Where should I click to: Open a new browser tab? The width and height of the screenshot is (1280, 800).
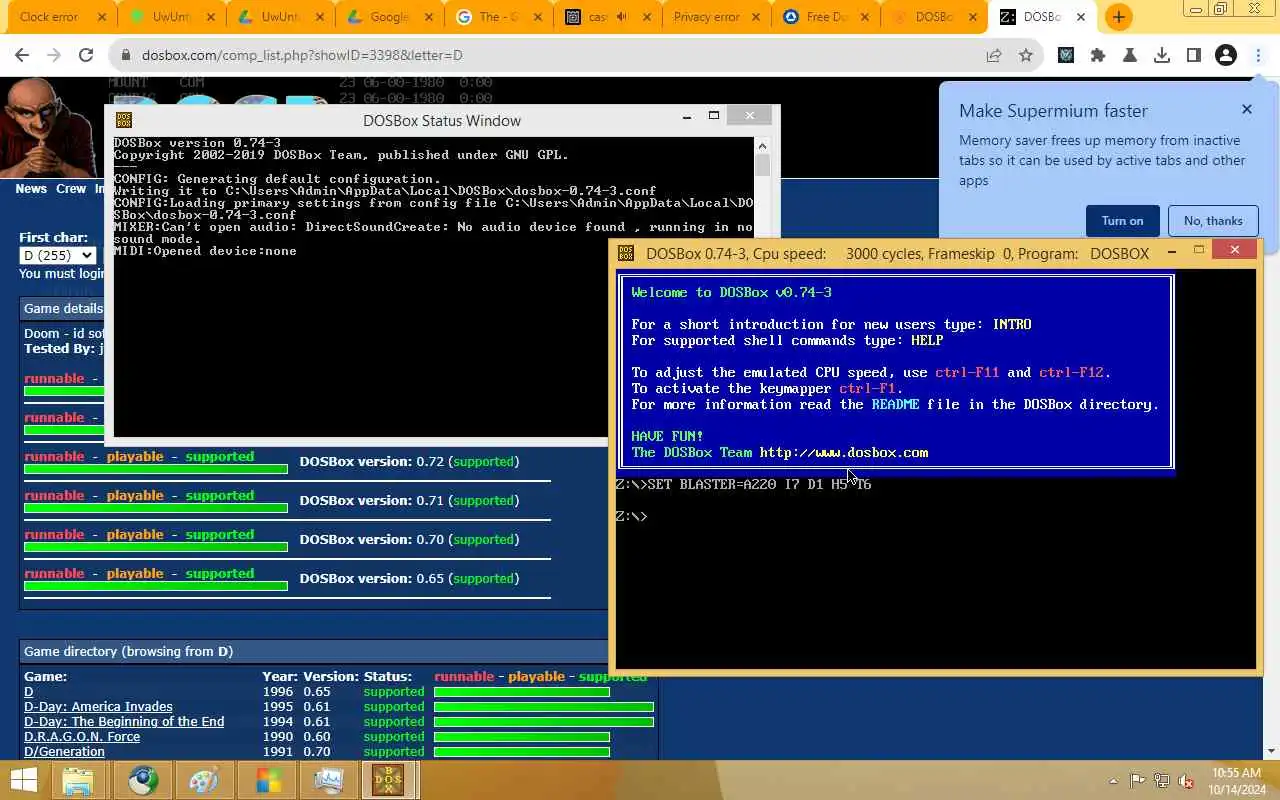click(x=1118, y=17)
